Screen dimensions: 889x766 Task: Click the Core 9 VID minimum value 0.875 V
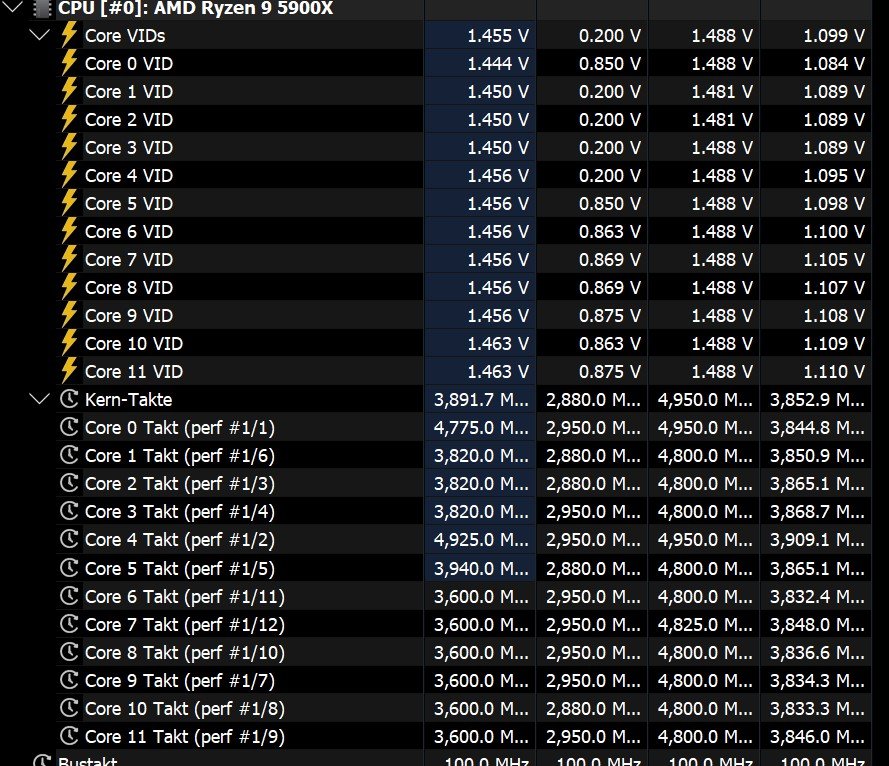coord(609,316)
